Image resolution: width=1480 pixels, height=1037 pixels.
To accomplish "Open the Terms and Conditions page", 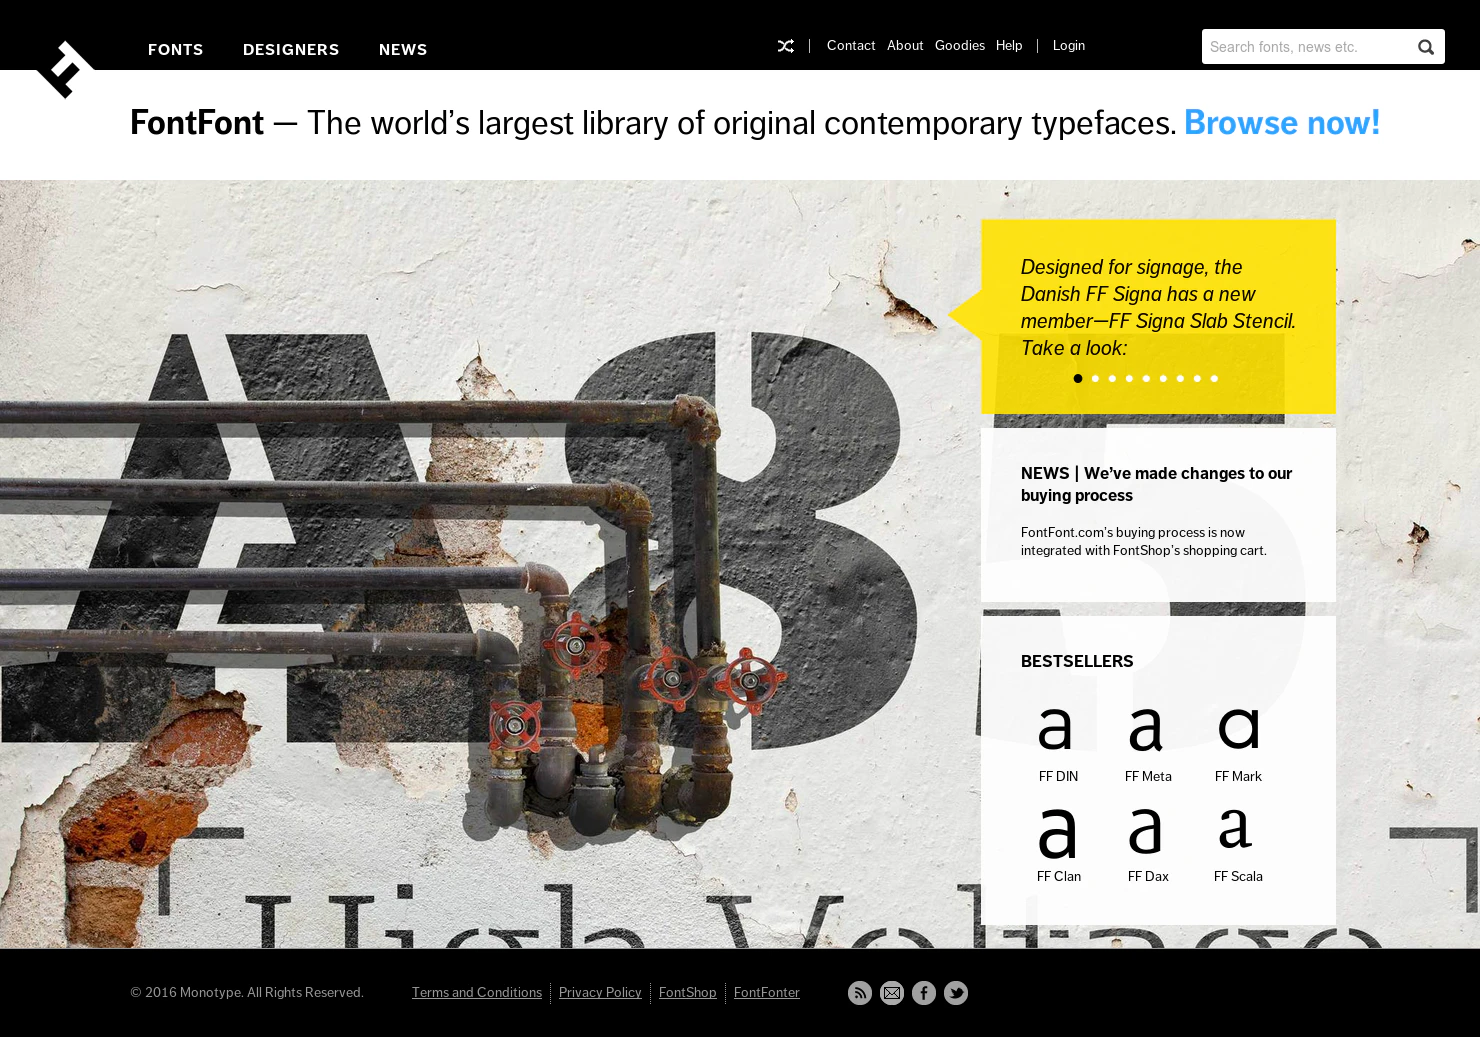I will pyautogui.click(x=477, y=993).
